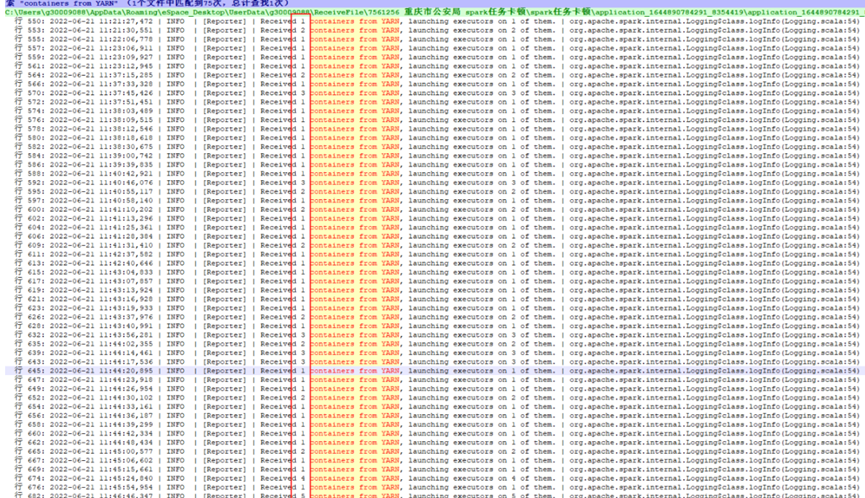Select result row for line 615
865x498 pixels.
435,272
